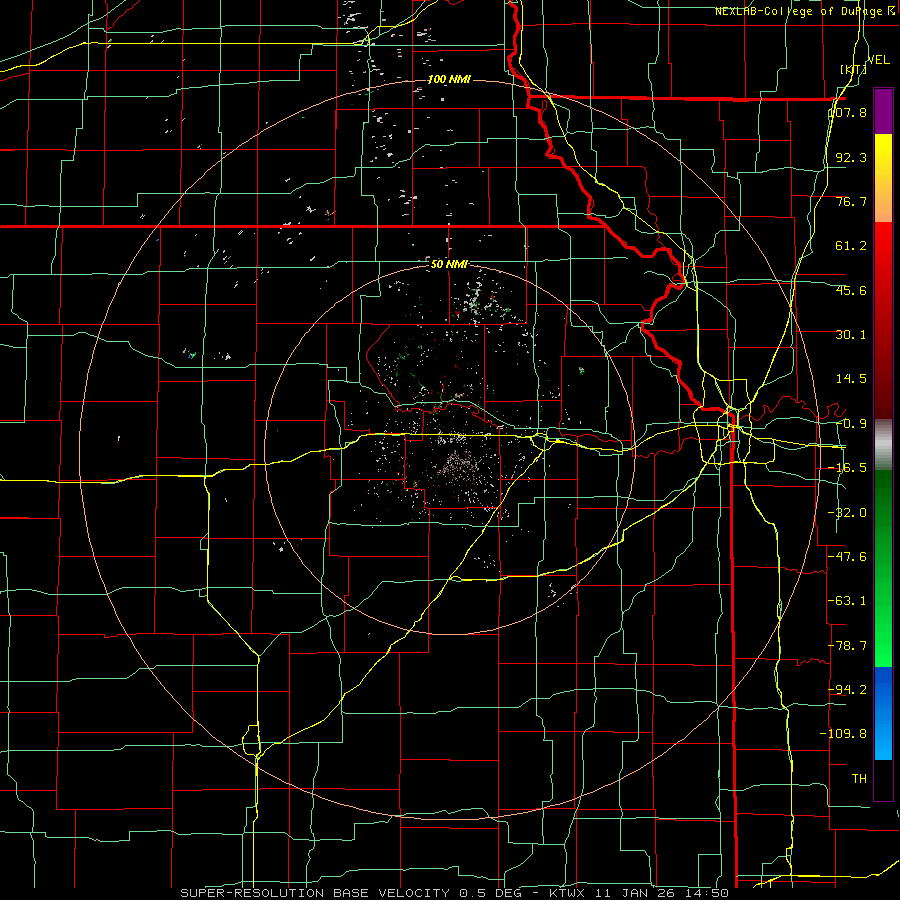Click the -78.7 velocity scale value
The height and width of the screenshot is (900, 900).
[x=848, y=645]
